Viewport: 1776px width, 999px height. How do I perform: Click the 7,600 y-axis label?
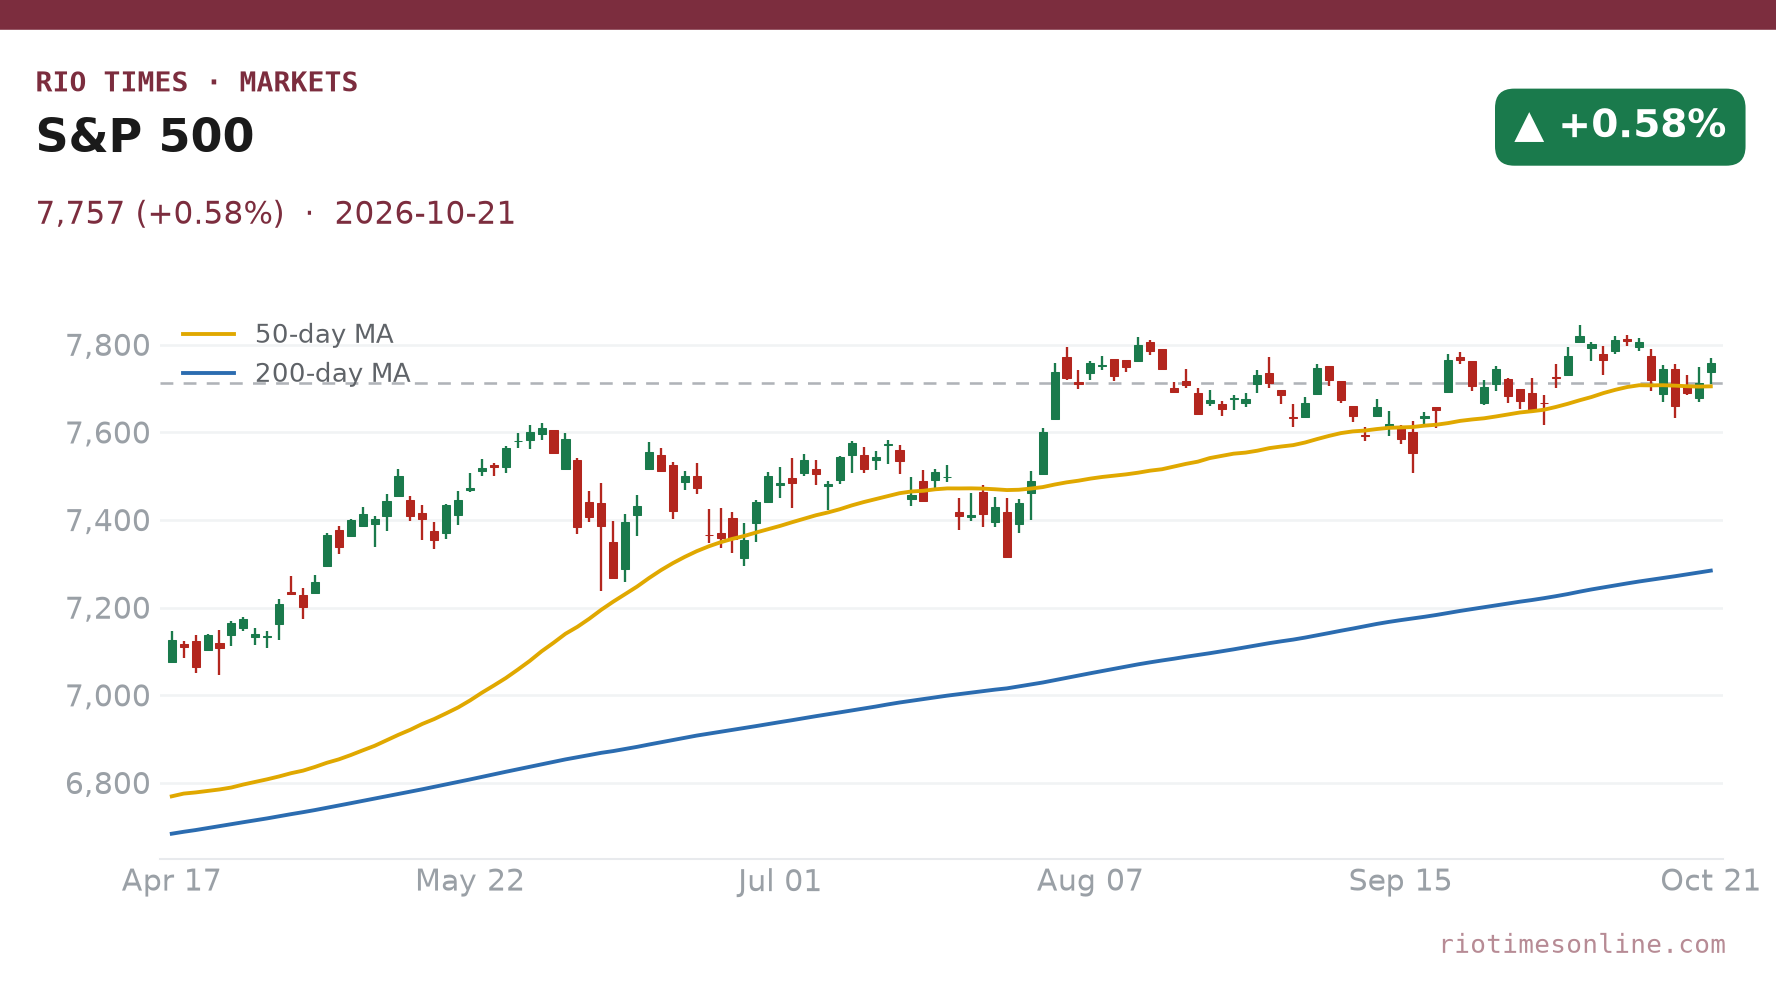pyautogui.click(x=107, y=433)
